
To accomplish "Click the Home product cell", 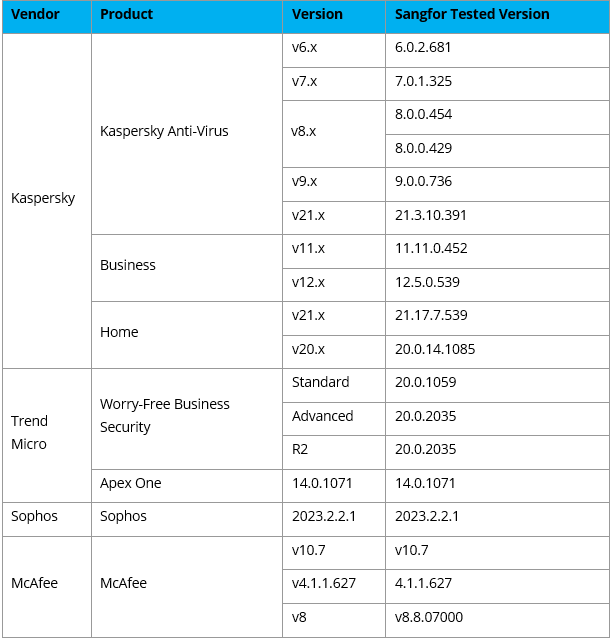I will coord(119,332).
